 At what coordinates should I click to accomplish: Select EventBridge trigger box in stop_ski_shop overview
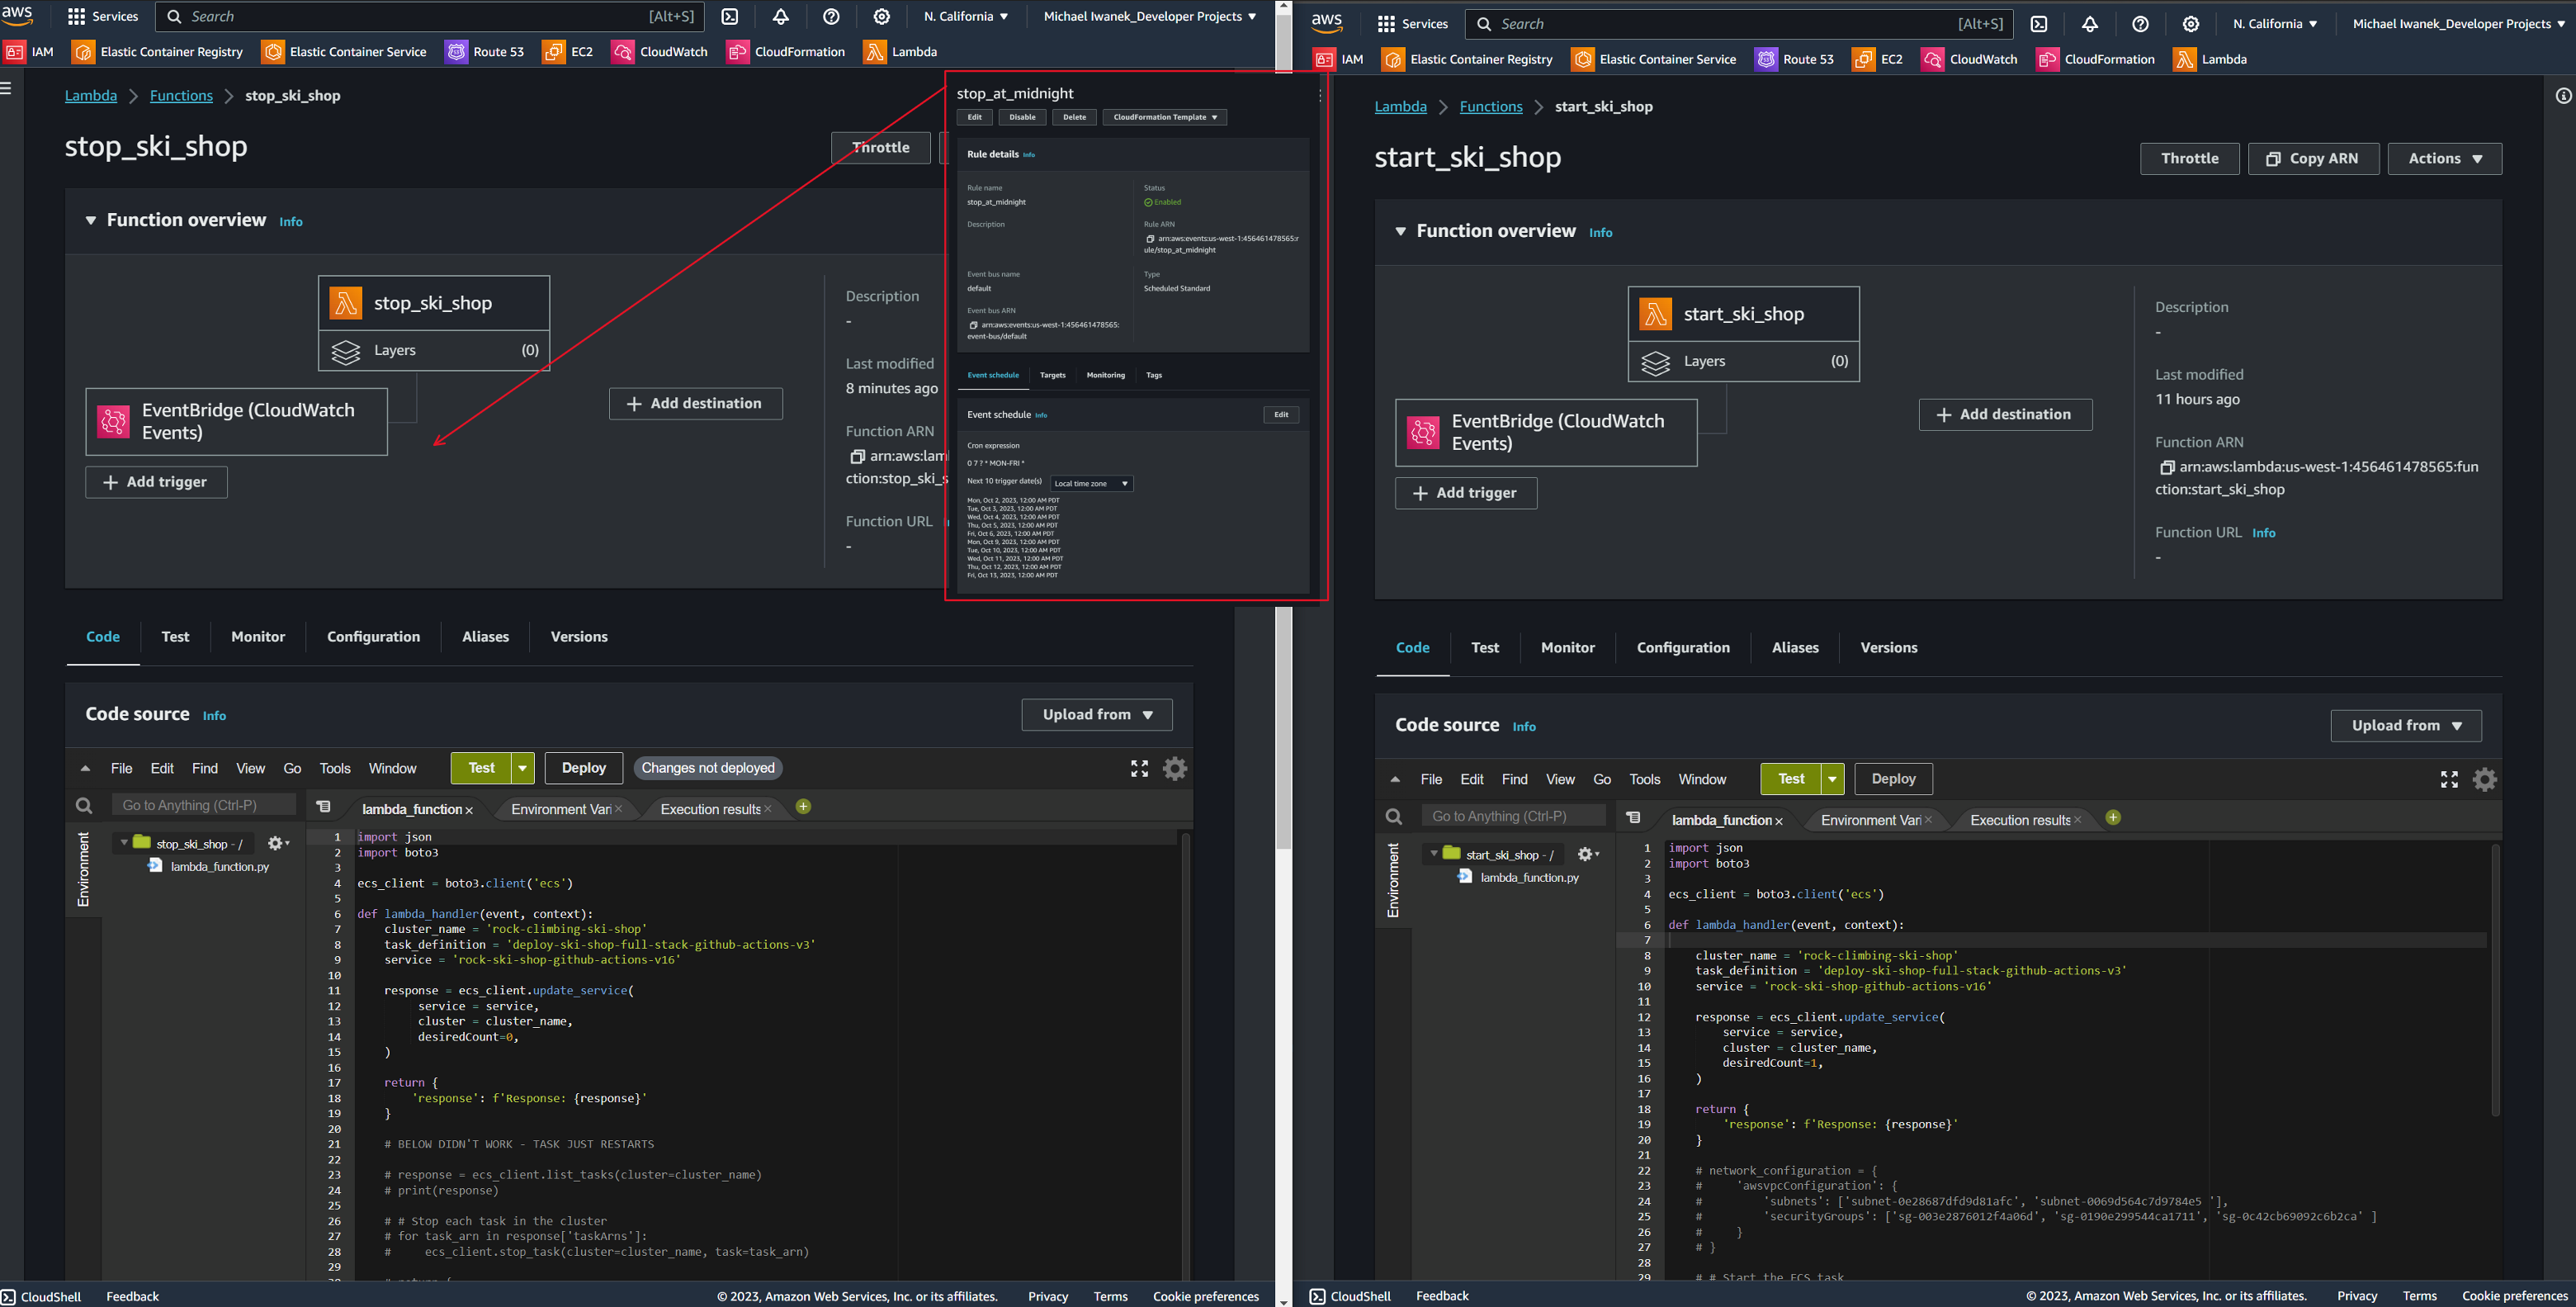(x=236, y=421)
